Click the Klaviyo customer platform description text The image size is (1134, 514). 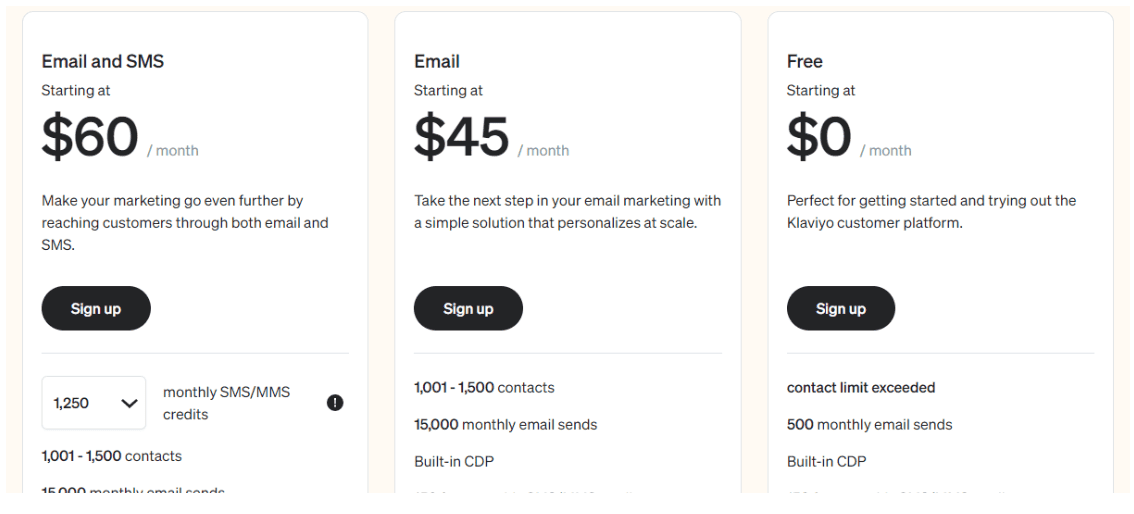click(932, 212)
